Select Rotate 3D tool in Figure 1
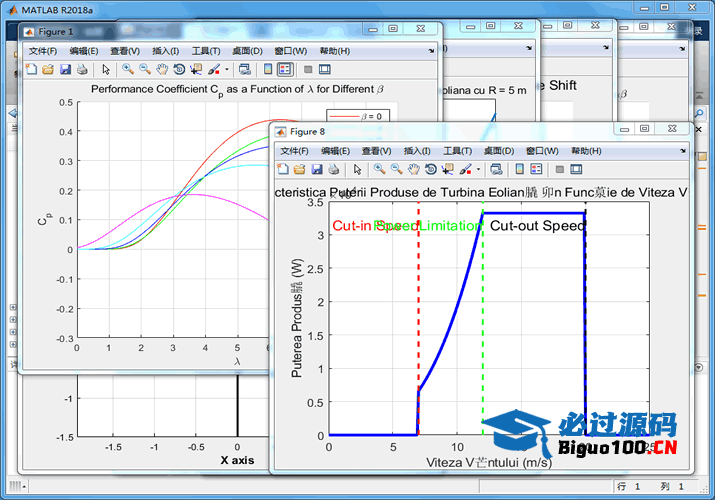Screen dimensions: 715x500 (179, 69)
